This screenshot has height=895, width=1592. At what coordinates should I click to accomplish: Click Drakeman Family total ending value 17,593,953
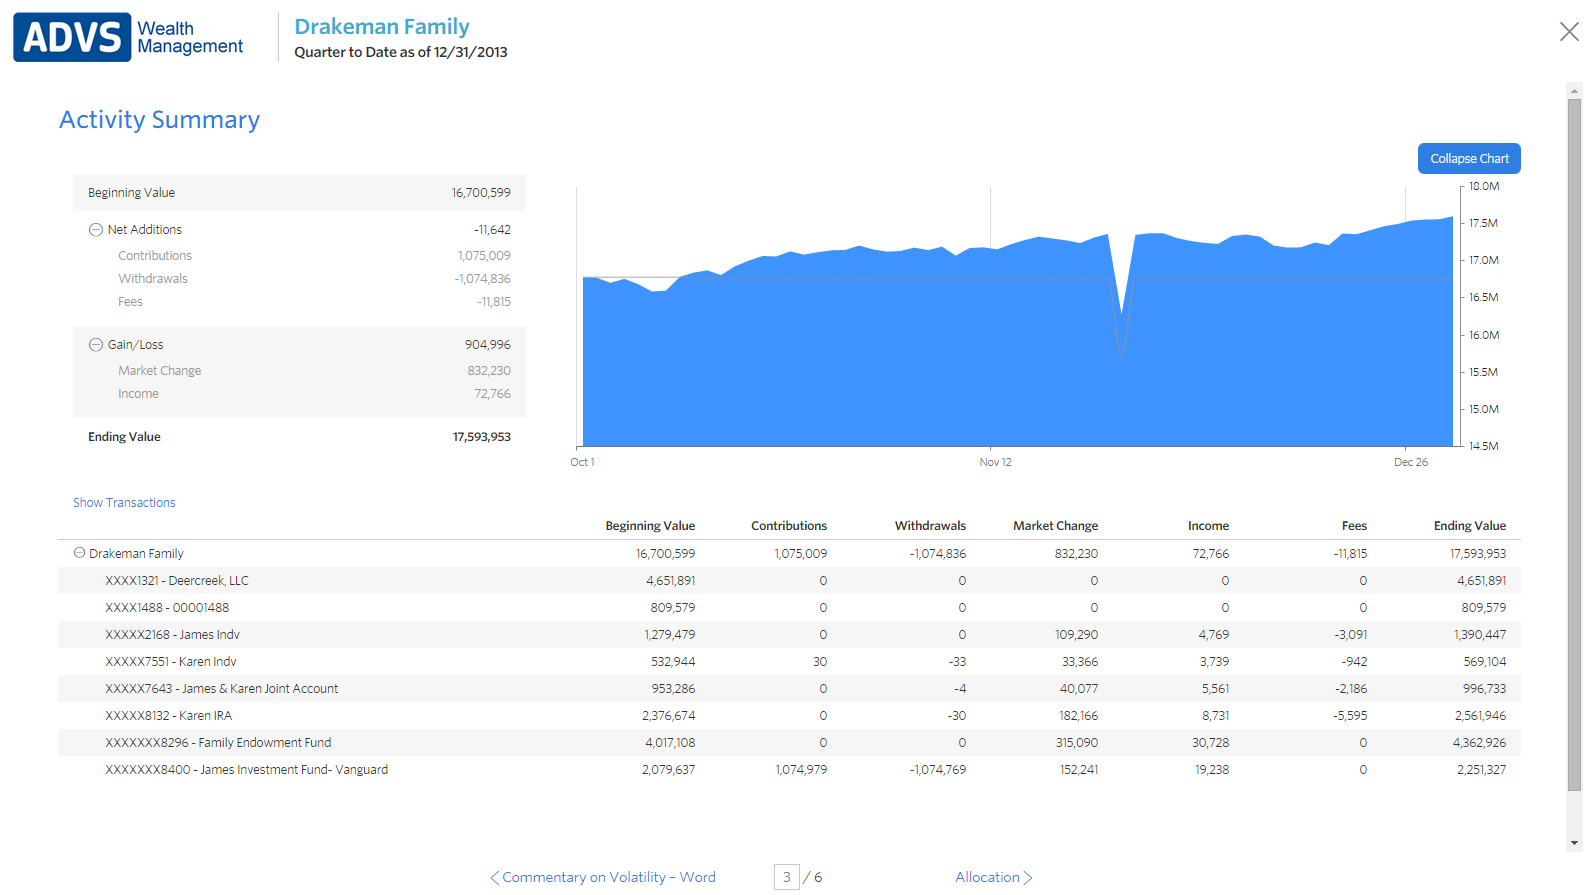tap(1478, 554)
